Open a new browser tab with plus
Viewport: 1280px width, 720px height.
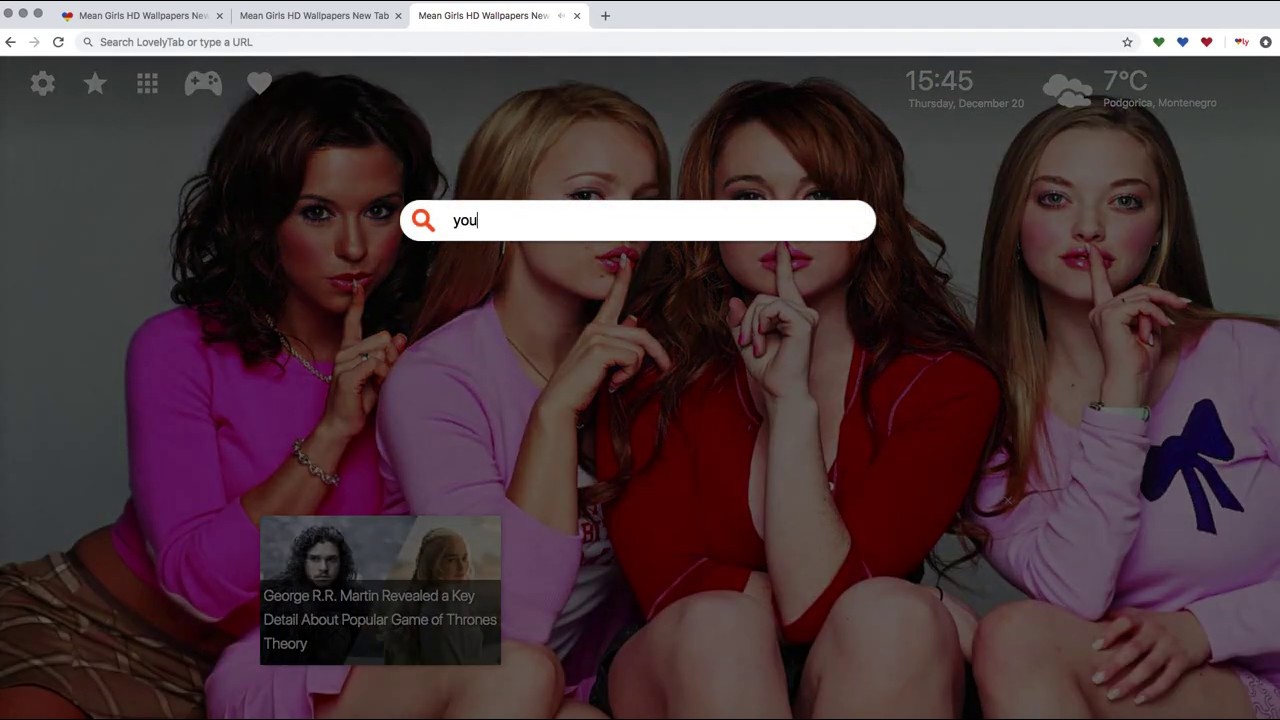(x=605, y=16)
